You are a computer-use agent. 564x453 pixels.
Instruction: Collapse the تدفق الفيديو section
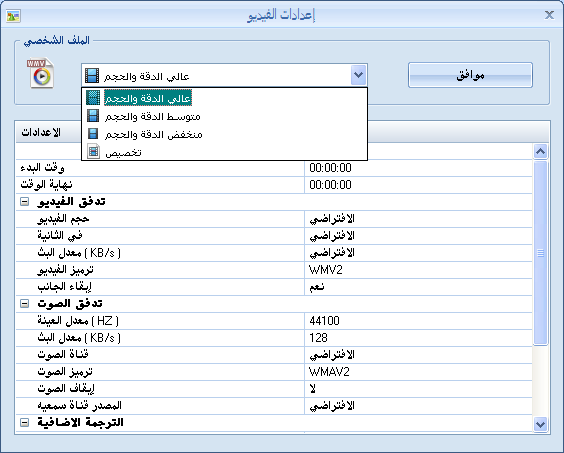(24, 202)
